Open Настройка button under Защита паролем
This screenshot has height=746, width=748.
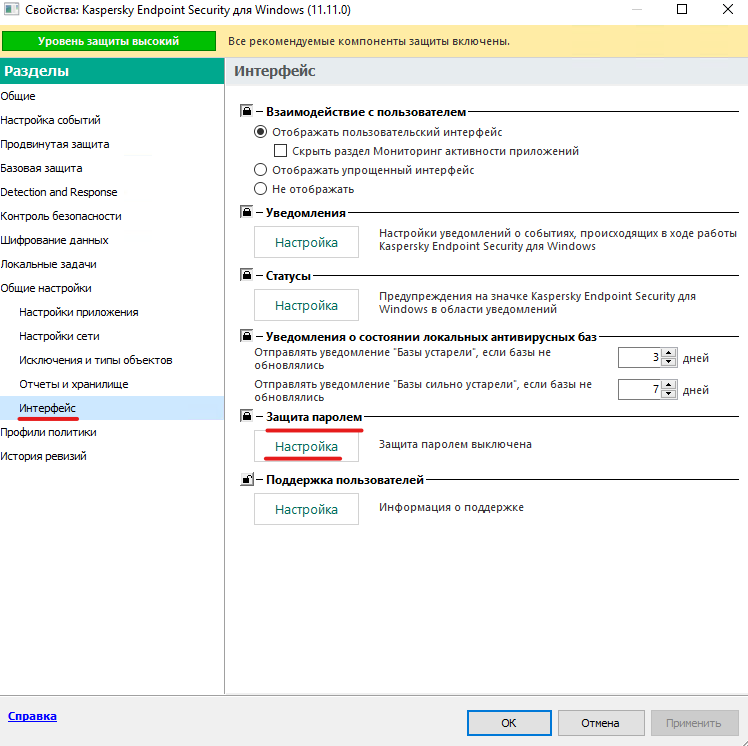pyautogui.click(x=306, y=446)
